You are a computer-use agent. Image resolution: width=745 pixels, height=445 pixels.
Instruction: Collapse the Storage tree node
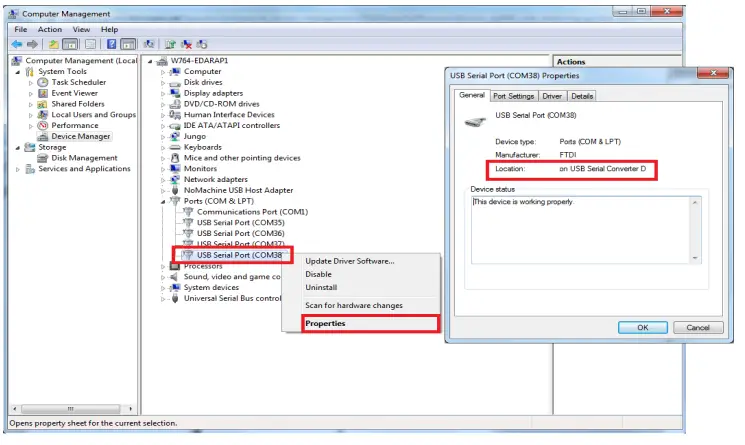point(18,147)
